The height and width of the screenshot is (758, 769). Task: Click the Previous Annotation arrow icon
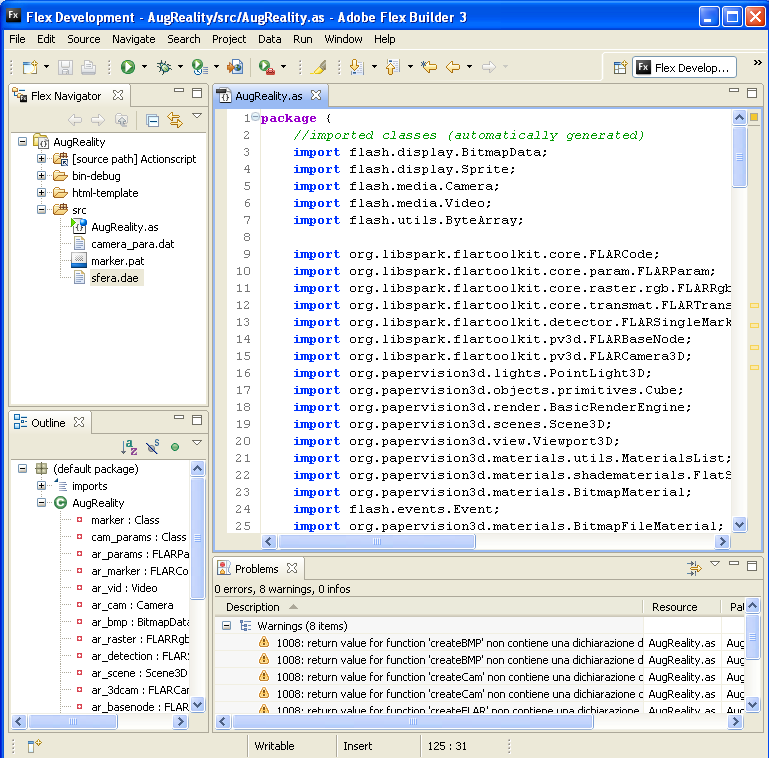[x=393, y=67]
